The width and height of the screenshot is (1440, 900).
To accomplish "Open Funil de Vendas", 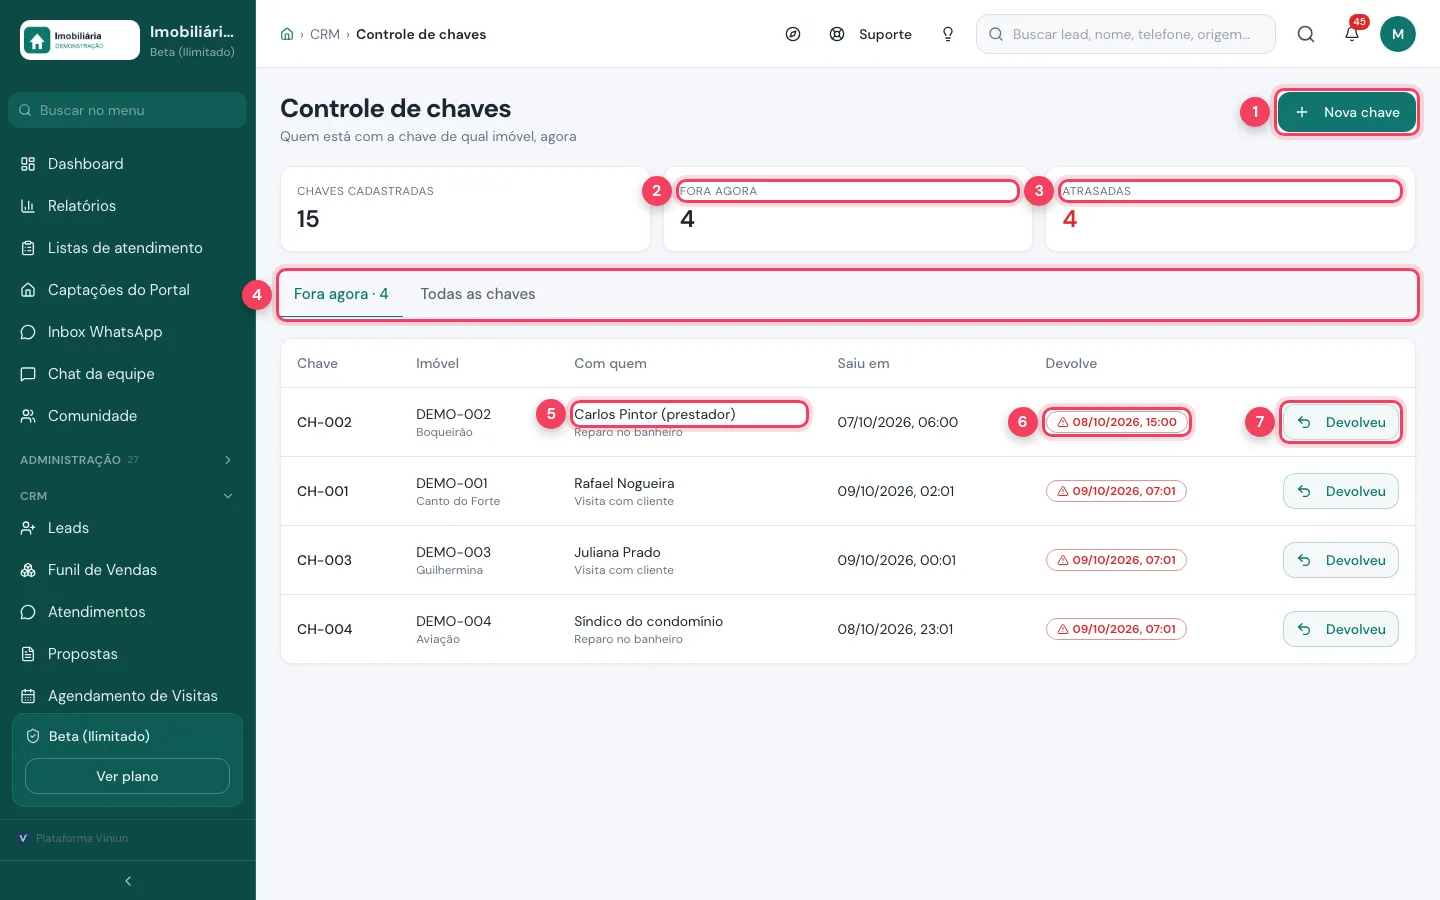I will pos(128,570).
